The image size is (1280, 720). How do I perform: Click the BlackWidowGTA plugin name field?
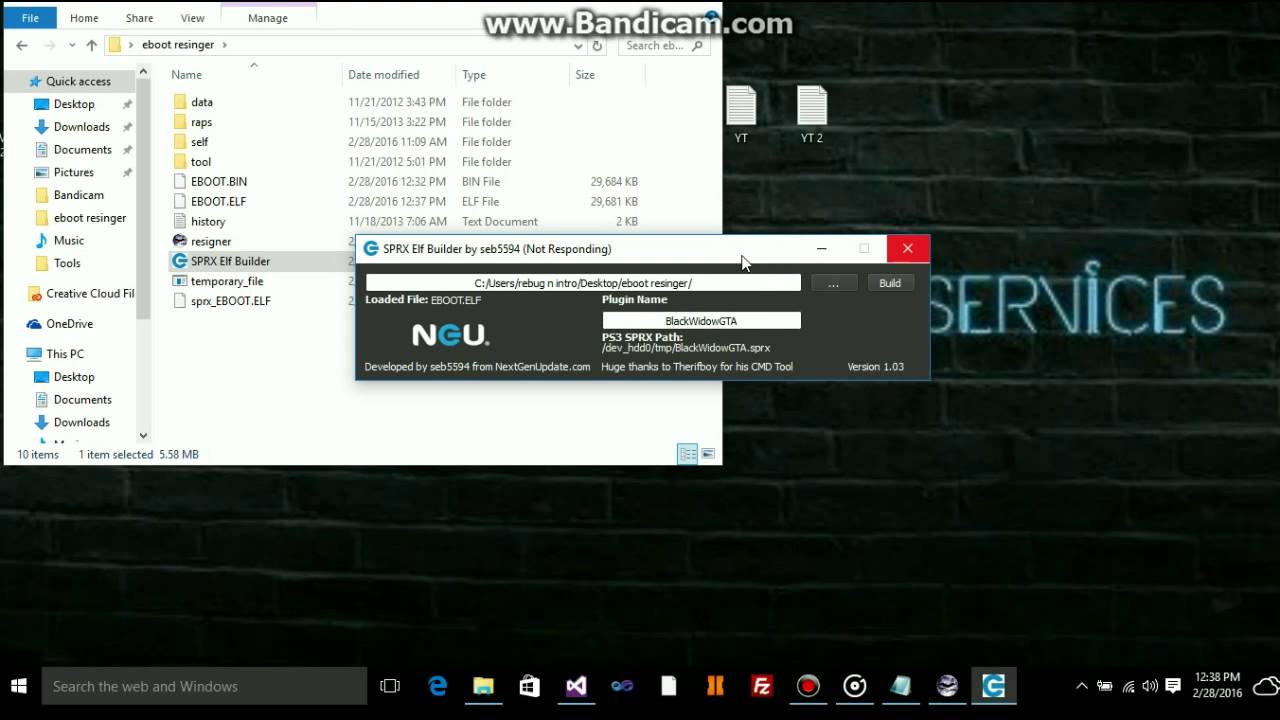[x=701, y=321]
